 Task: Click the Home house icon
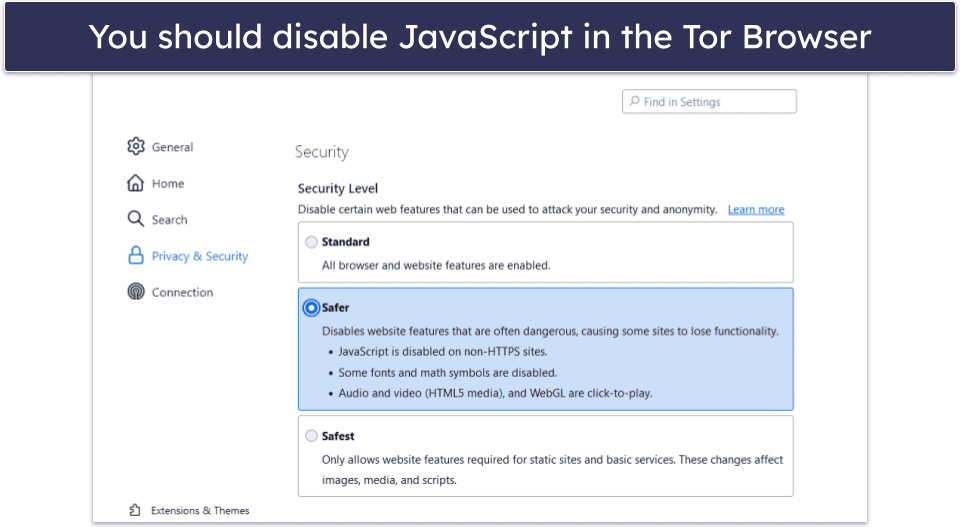(x=135, y=183)
